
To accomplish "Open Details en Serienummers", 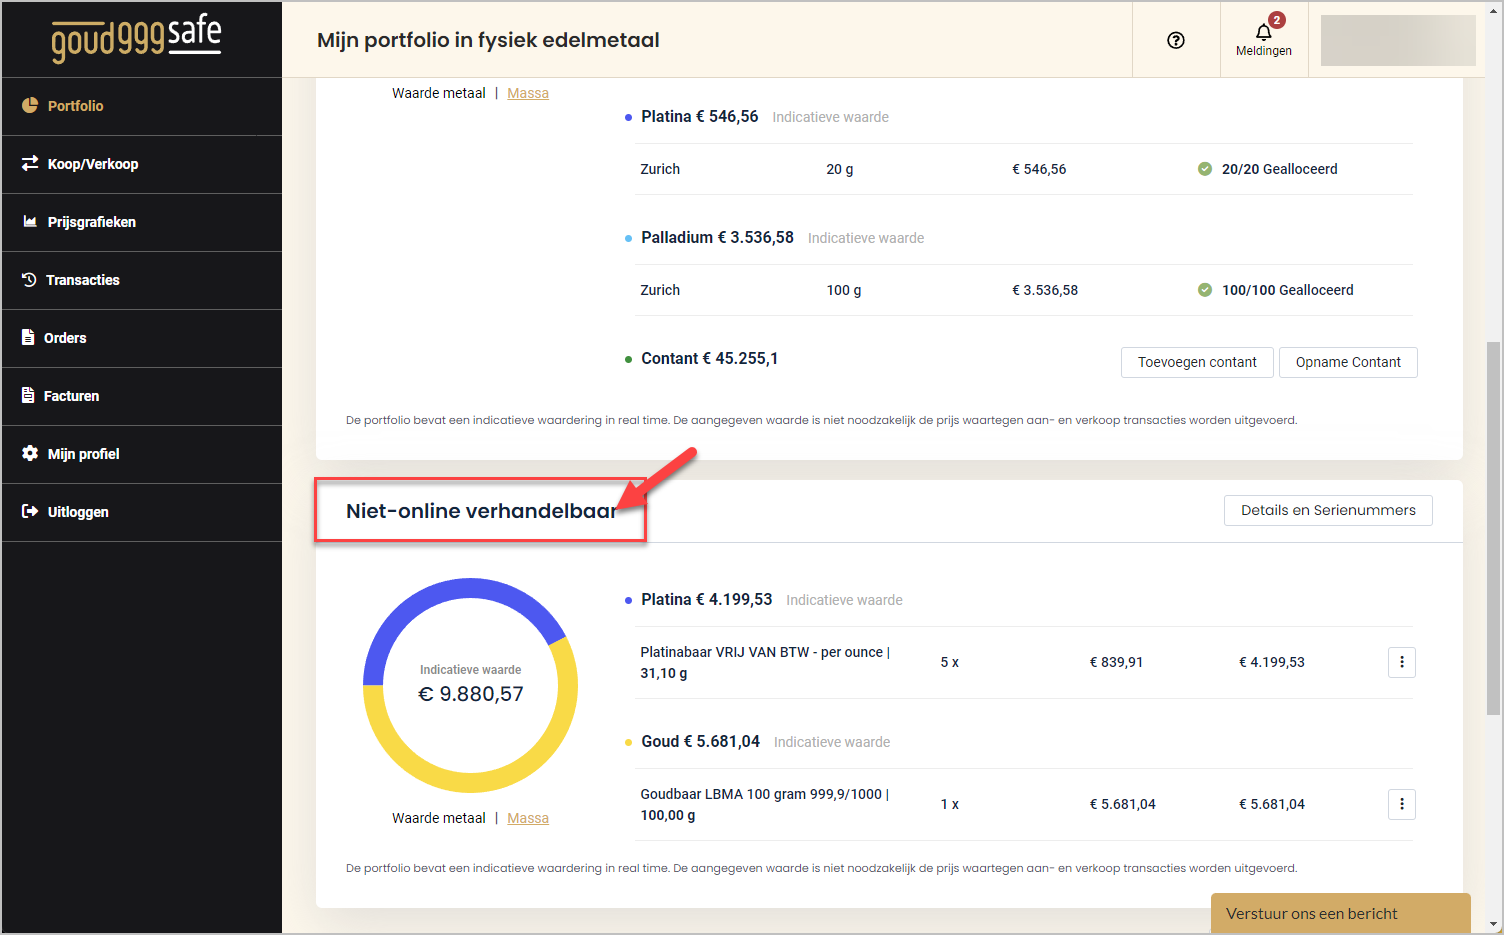I will (x=1328, y=510).
